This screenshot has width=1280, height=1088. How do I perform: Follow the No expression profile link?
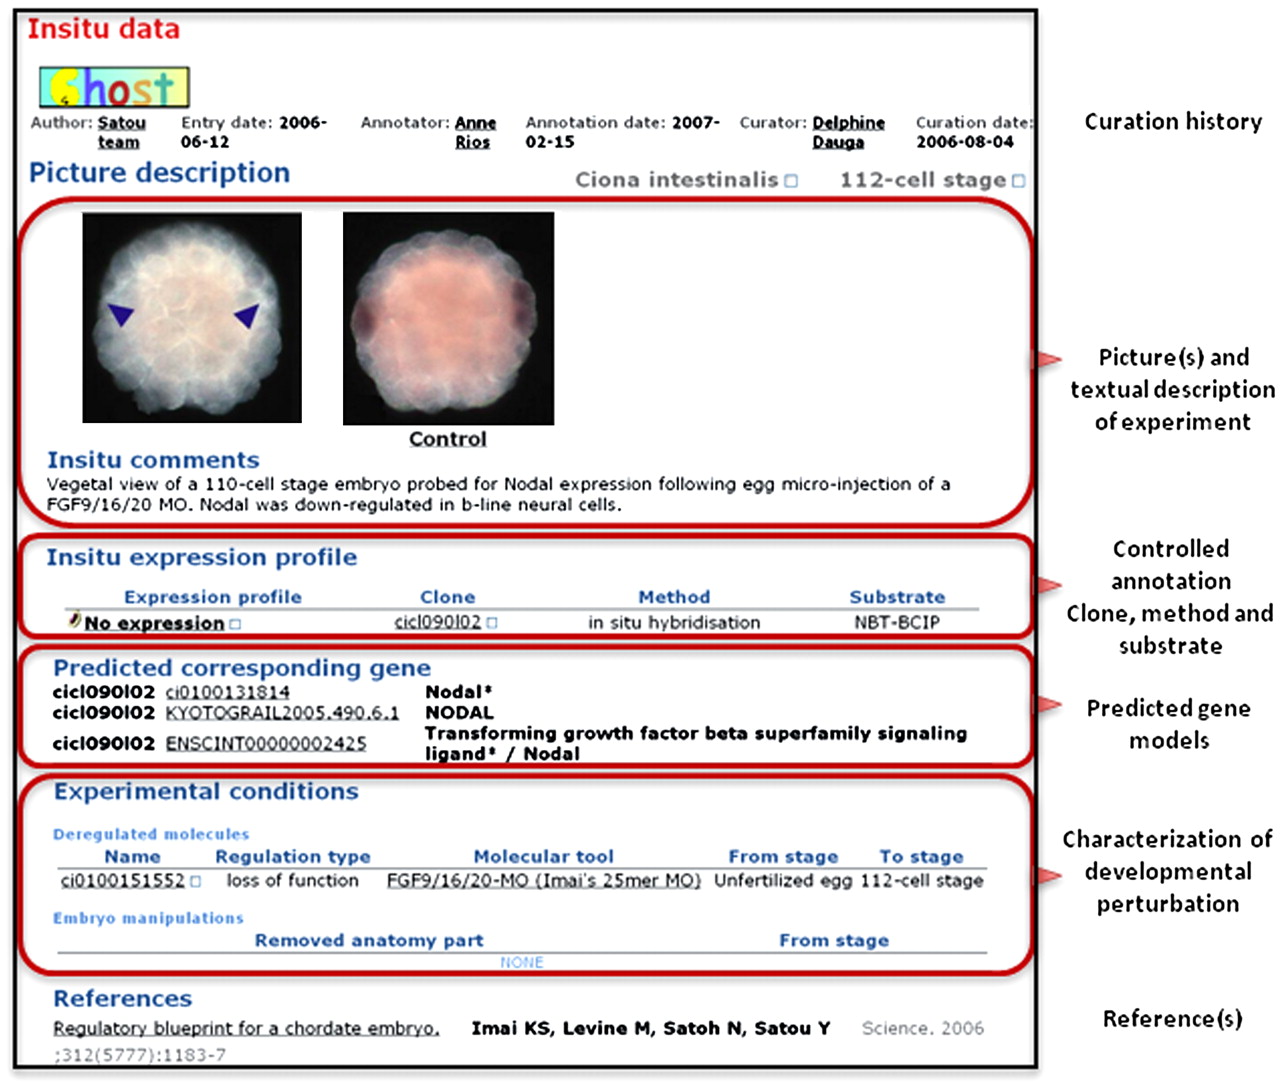(x=154, y=623)
